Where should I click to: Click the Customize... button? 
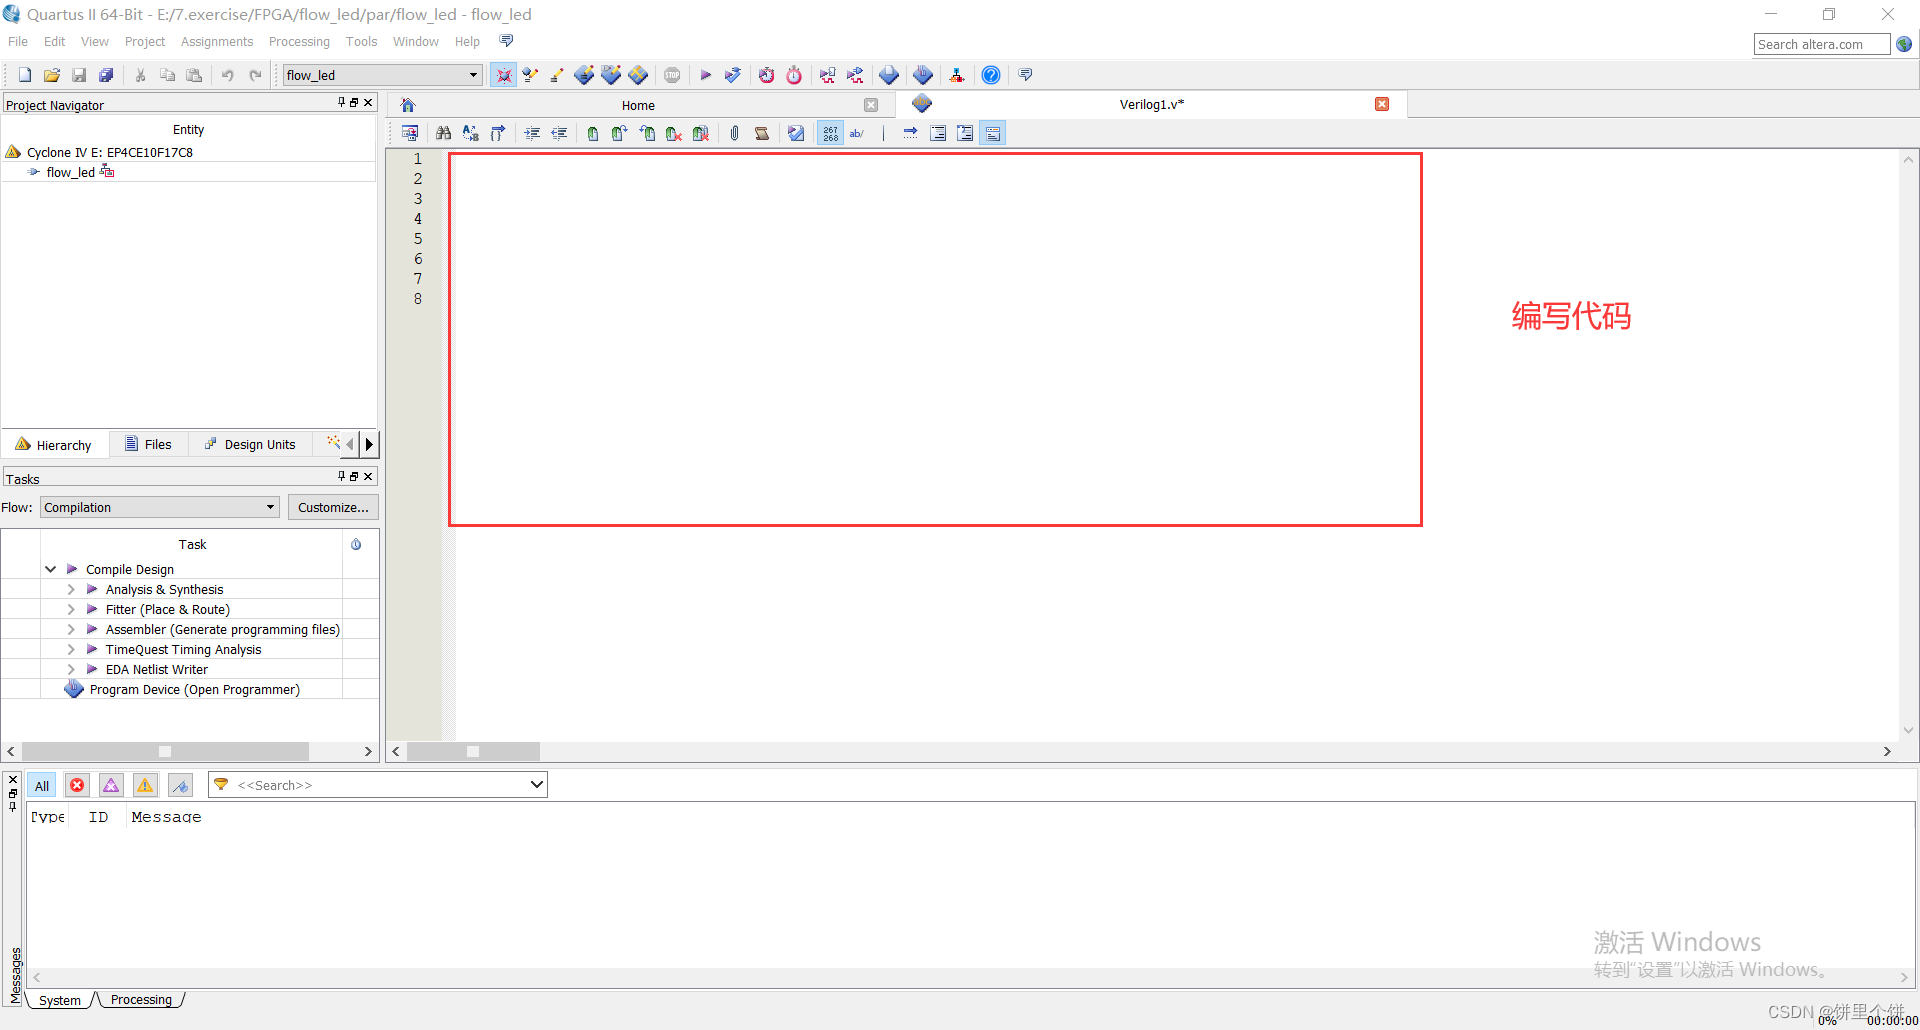click(x=333, y=507)
